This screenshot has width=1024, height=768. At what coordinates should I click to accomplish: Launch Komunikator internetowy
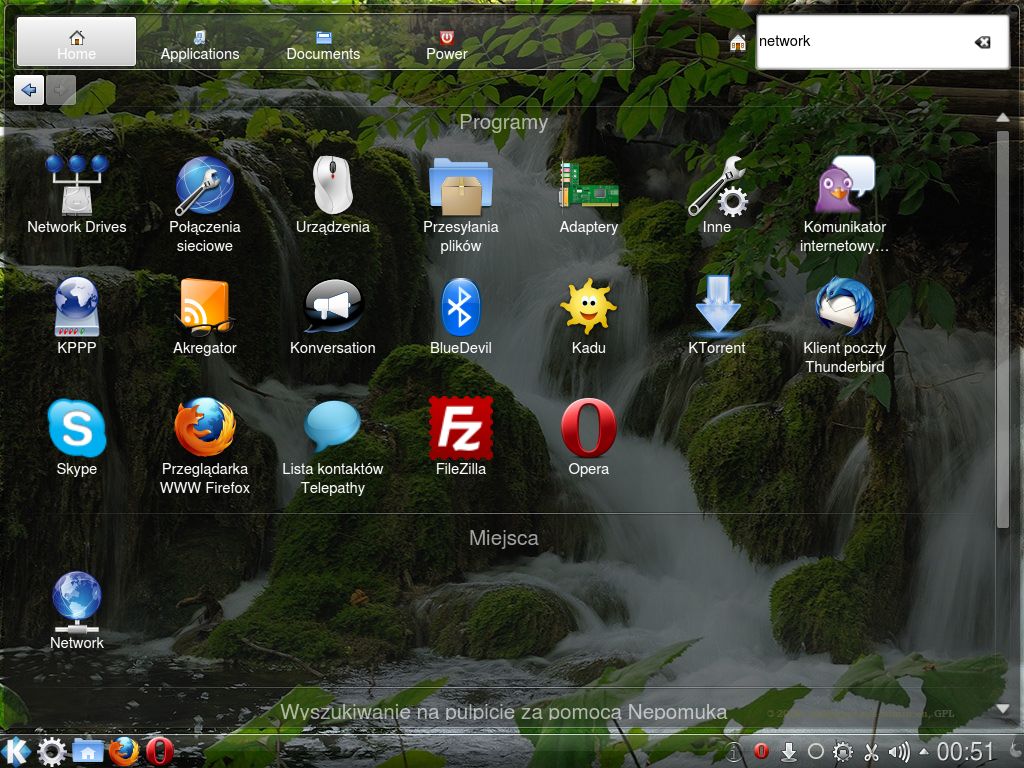click(844, 204)
